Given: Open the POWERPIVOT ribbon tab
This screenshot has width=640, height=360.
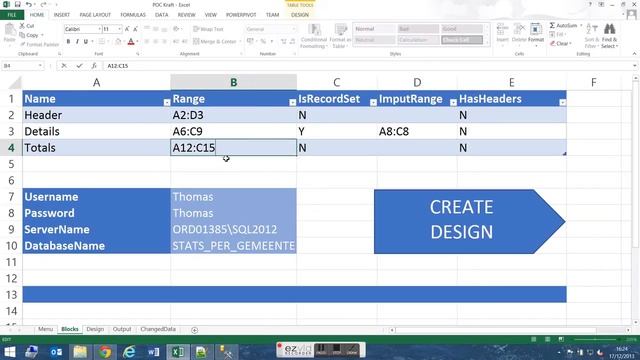Looking at the screenshot, I should tap(241, 15).
